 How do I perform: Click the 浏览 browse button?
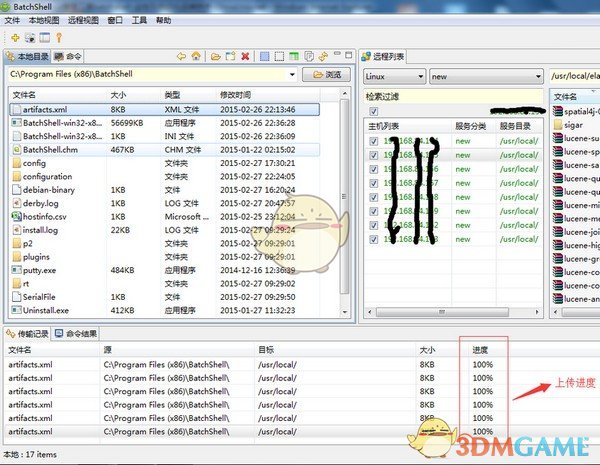326,74
